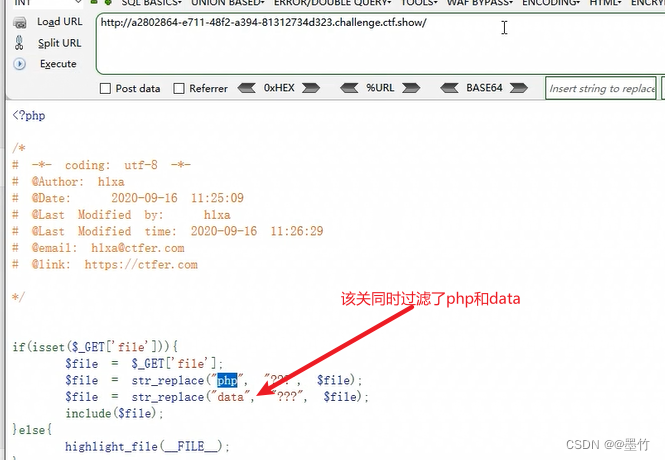Viewport: 665px width, 460px height.
Task: Click the 'Insert string to replace' field
Action: 601,88
